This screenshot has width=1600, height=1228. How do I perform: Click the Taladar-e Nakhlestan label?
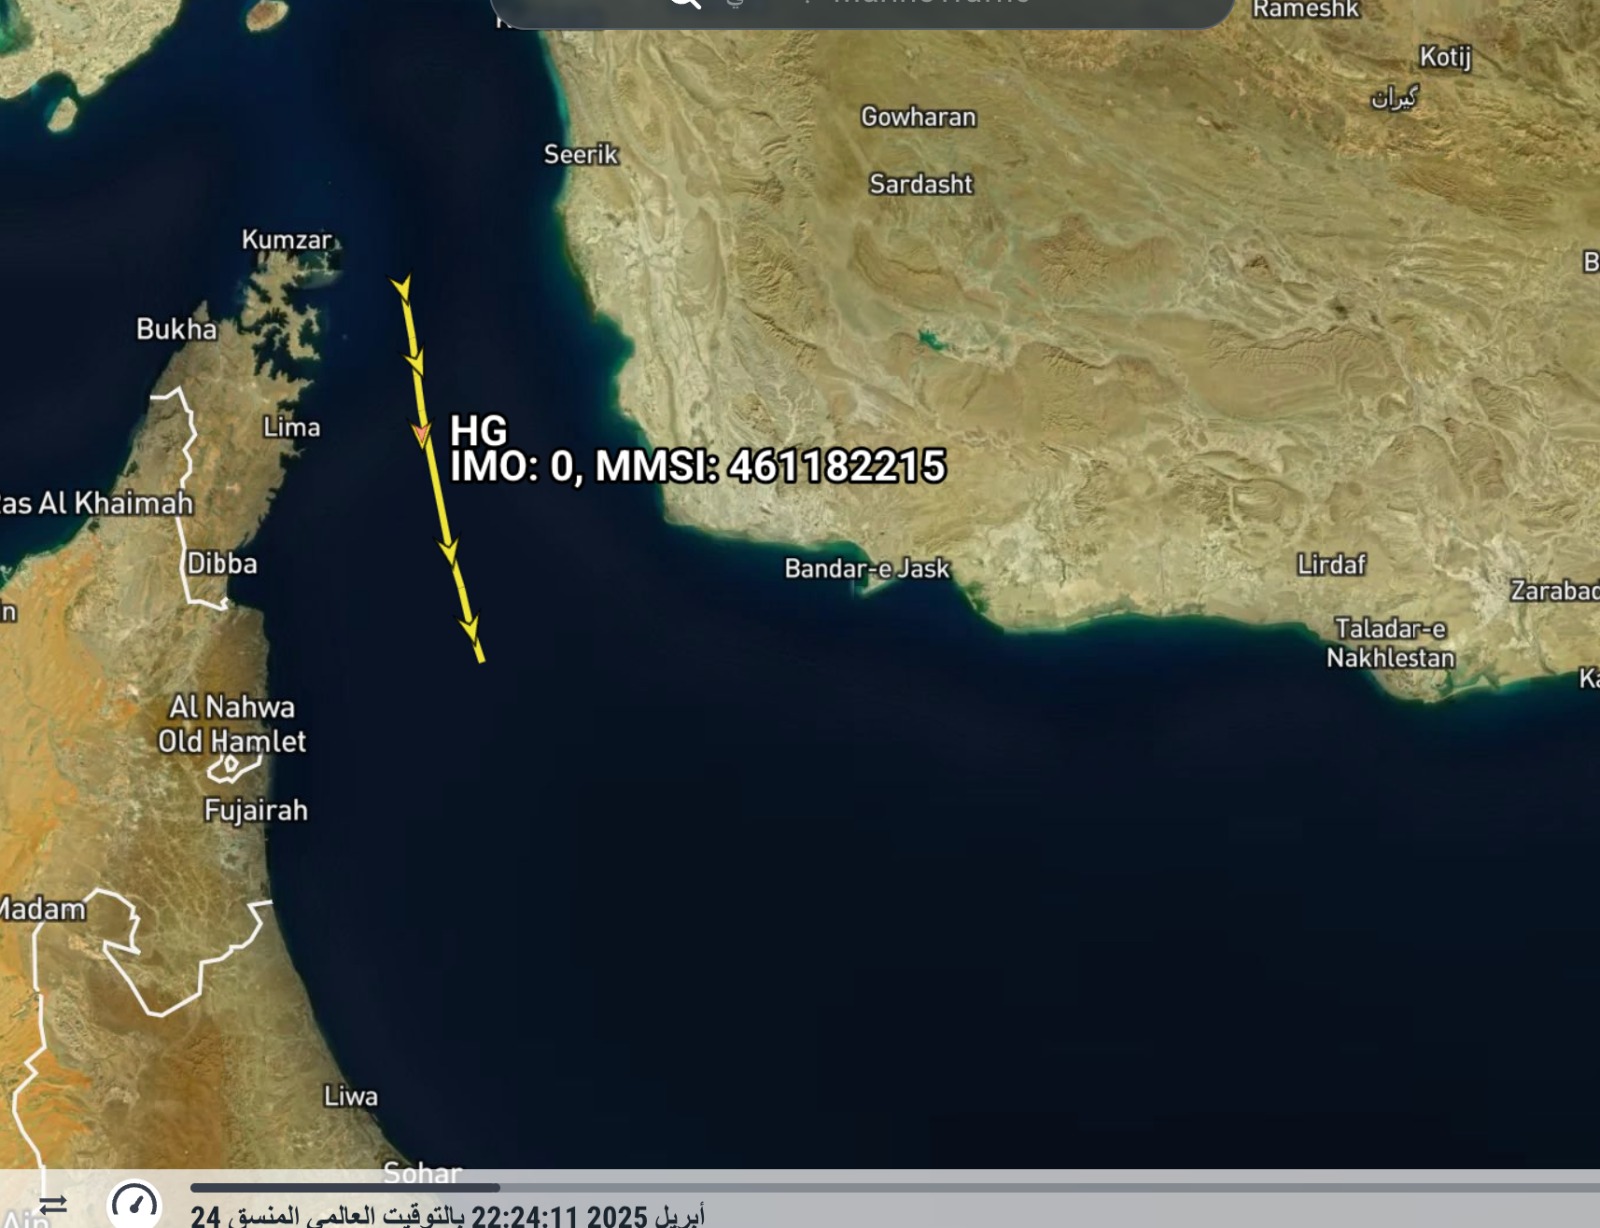pos(1390,643)
